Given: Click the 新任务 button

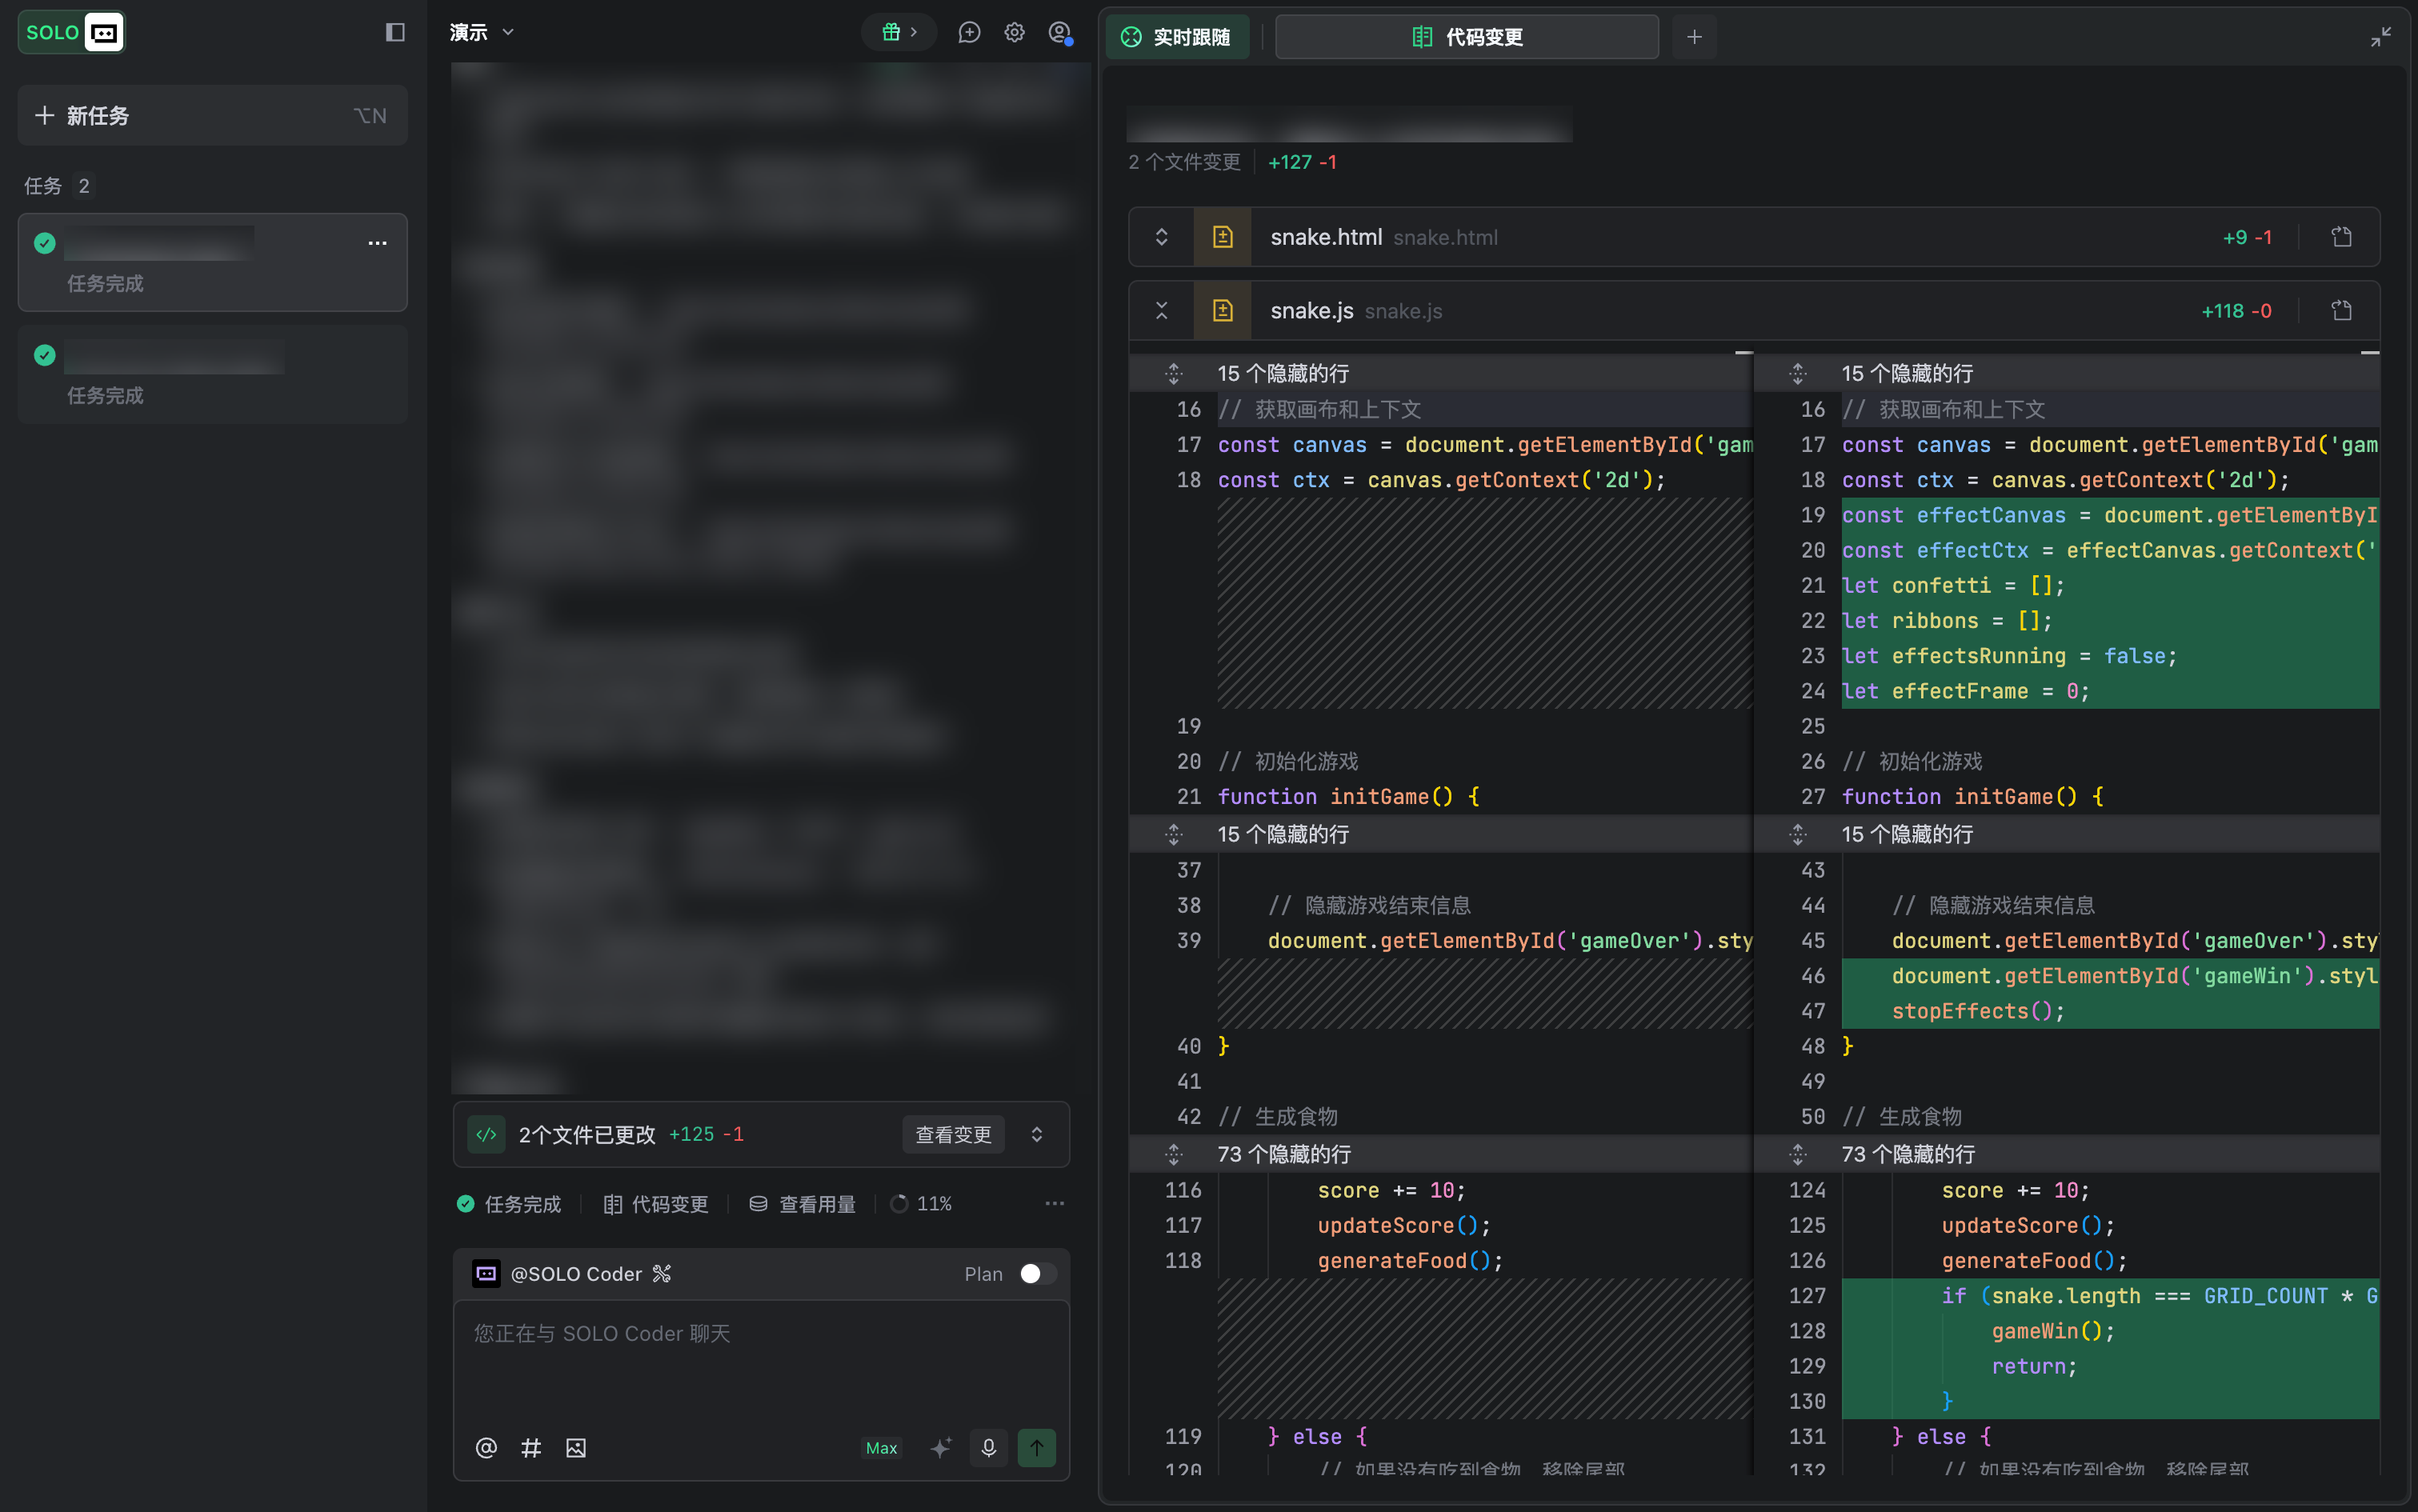Looking at the screenshot, I should pyautogui.click(x=212, y=116).
